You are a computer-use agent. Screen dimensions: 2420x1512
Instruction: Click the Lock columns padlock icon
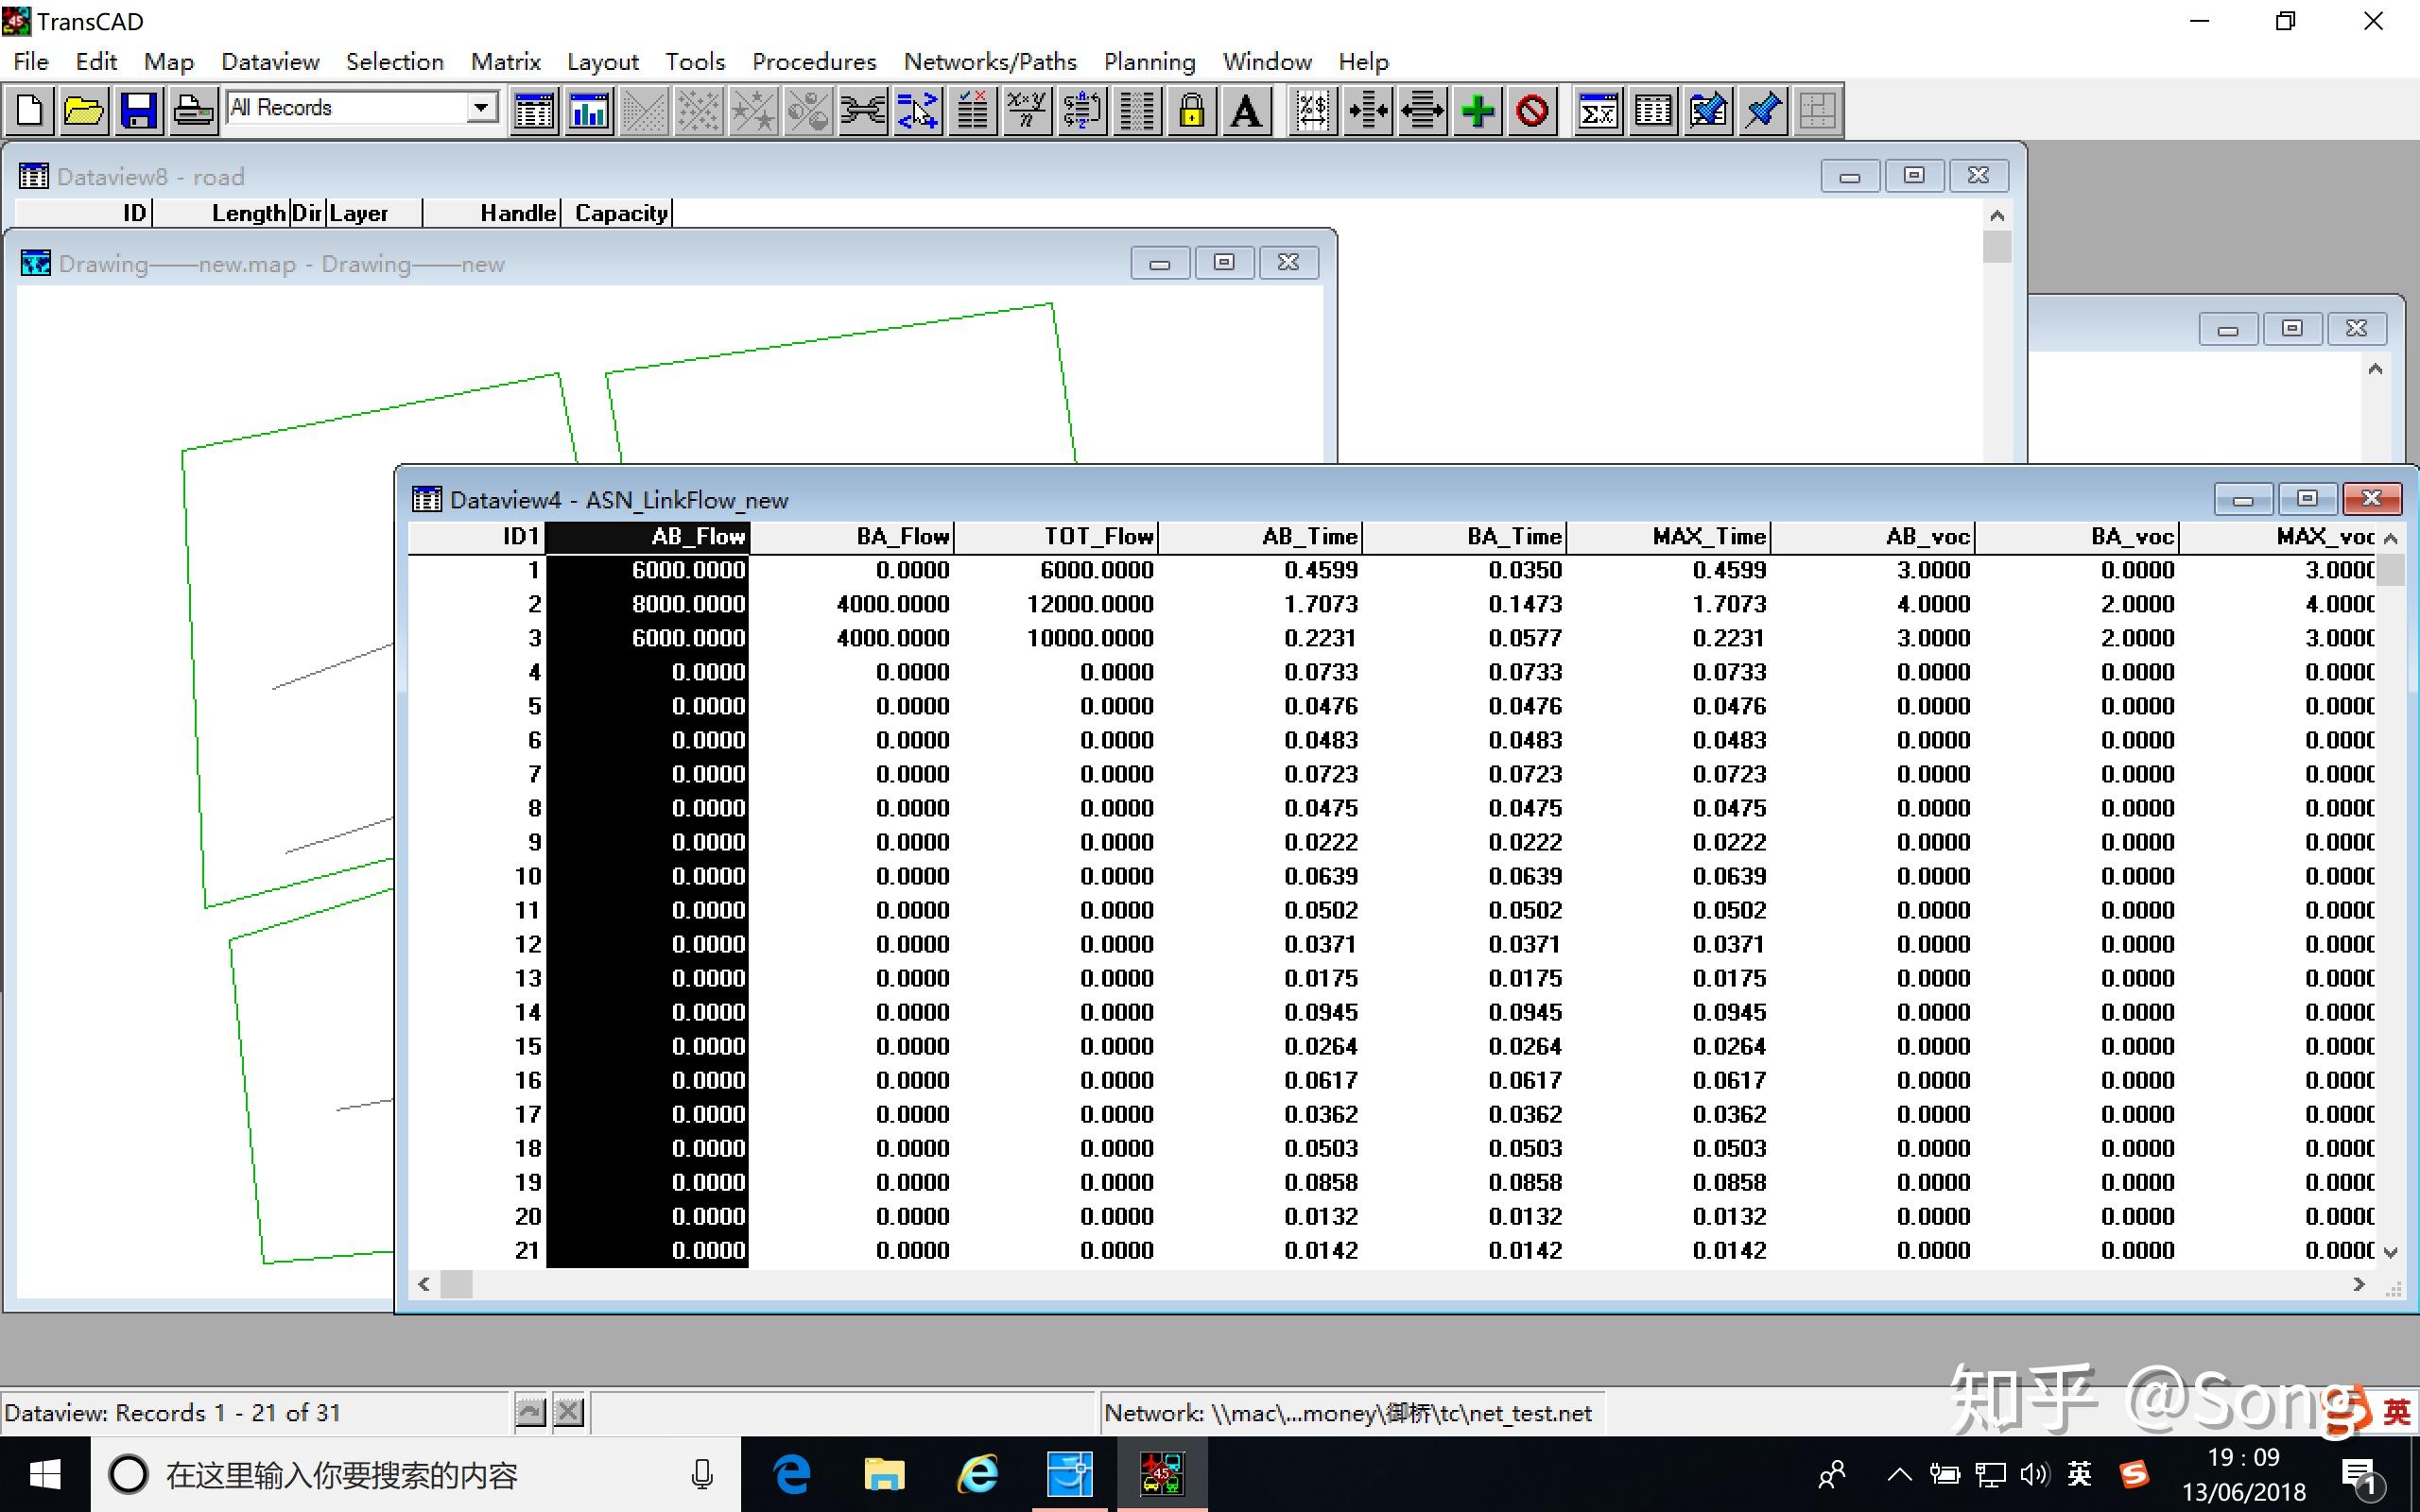point(1191,110)
